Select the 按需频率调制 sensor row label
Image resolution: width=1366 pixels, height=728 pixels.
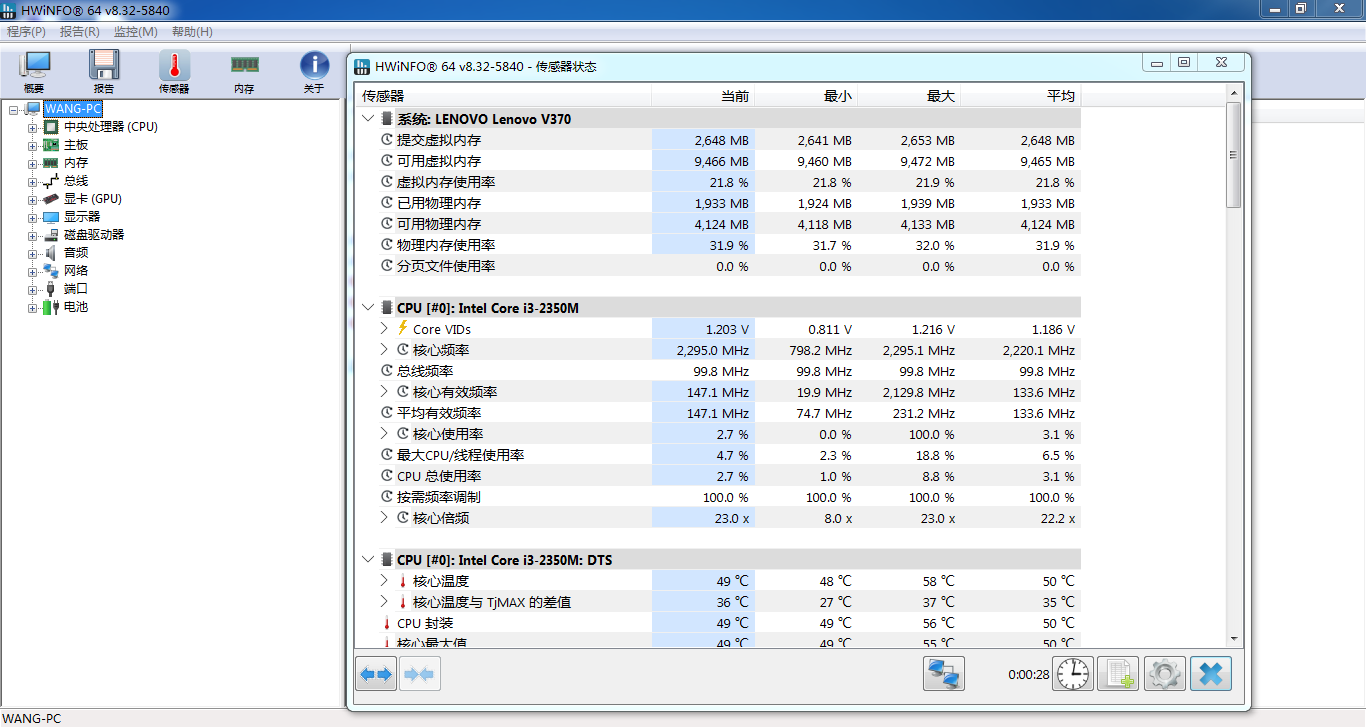(439, 497)
